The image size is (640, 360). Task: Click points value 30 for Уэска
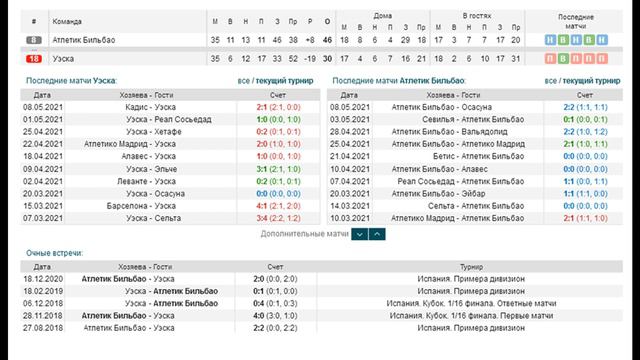tap(327, 59)
